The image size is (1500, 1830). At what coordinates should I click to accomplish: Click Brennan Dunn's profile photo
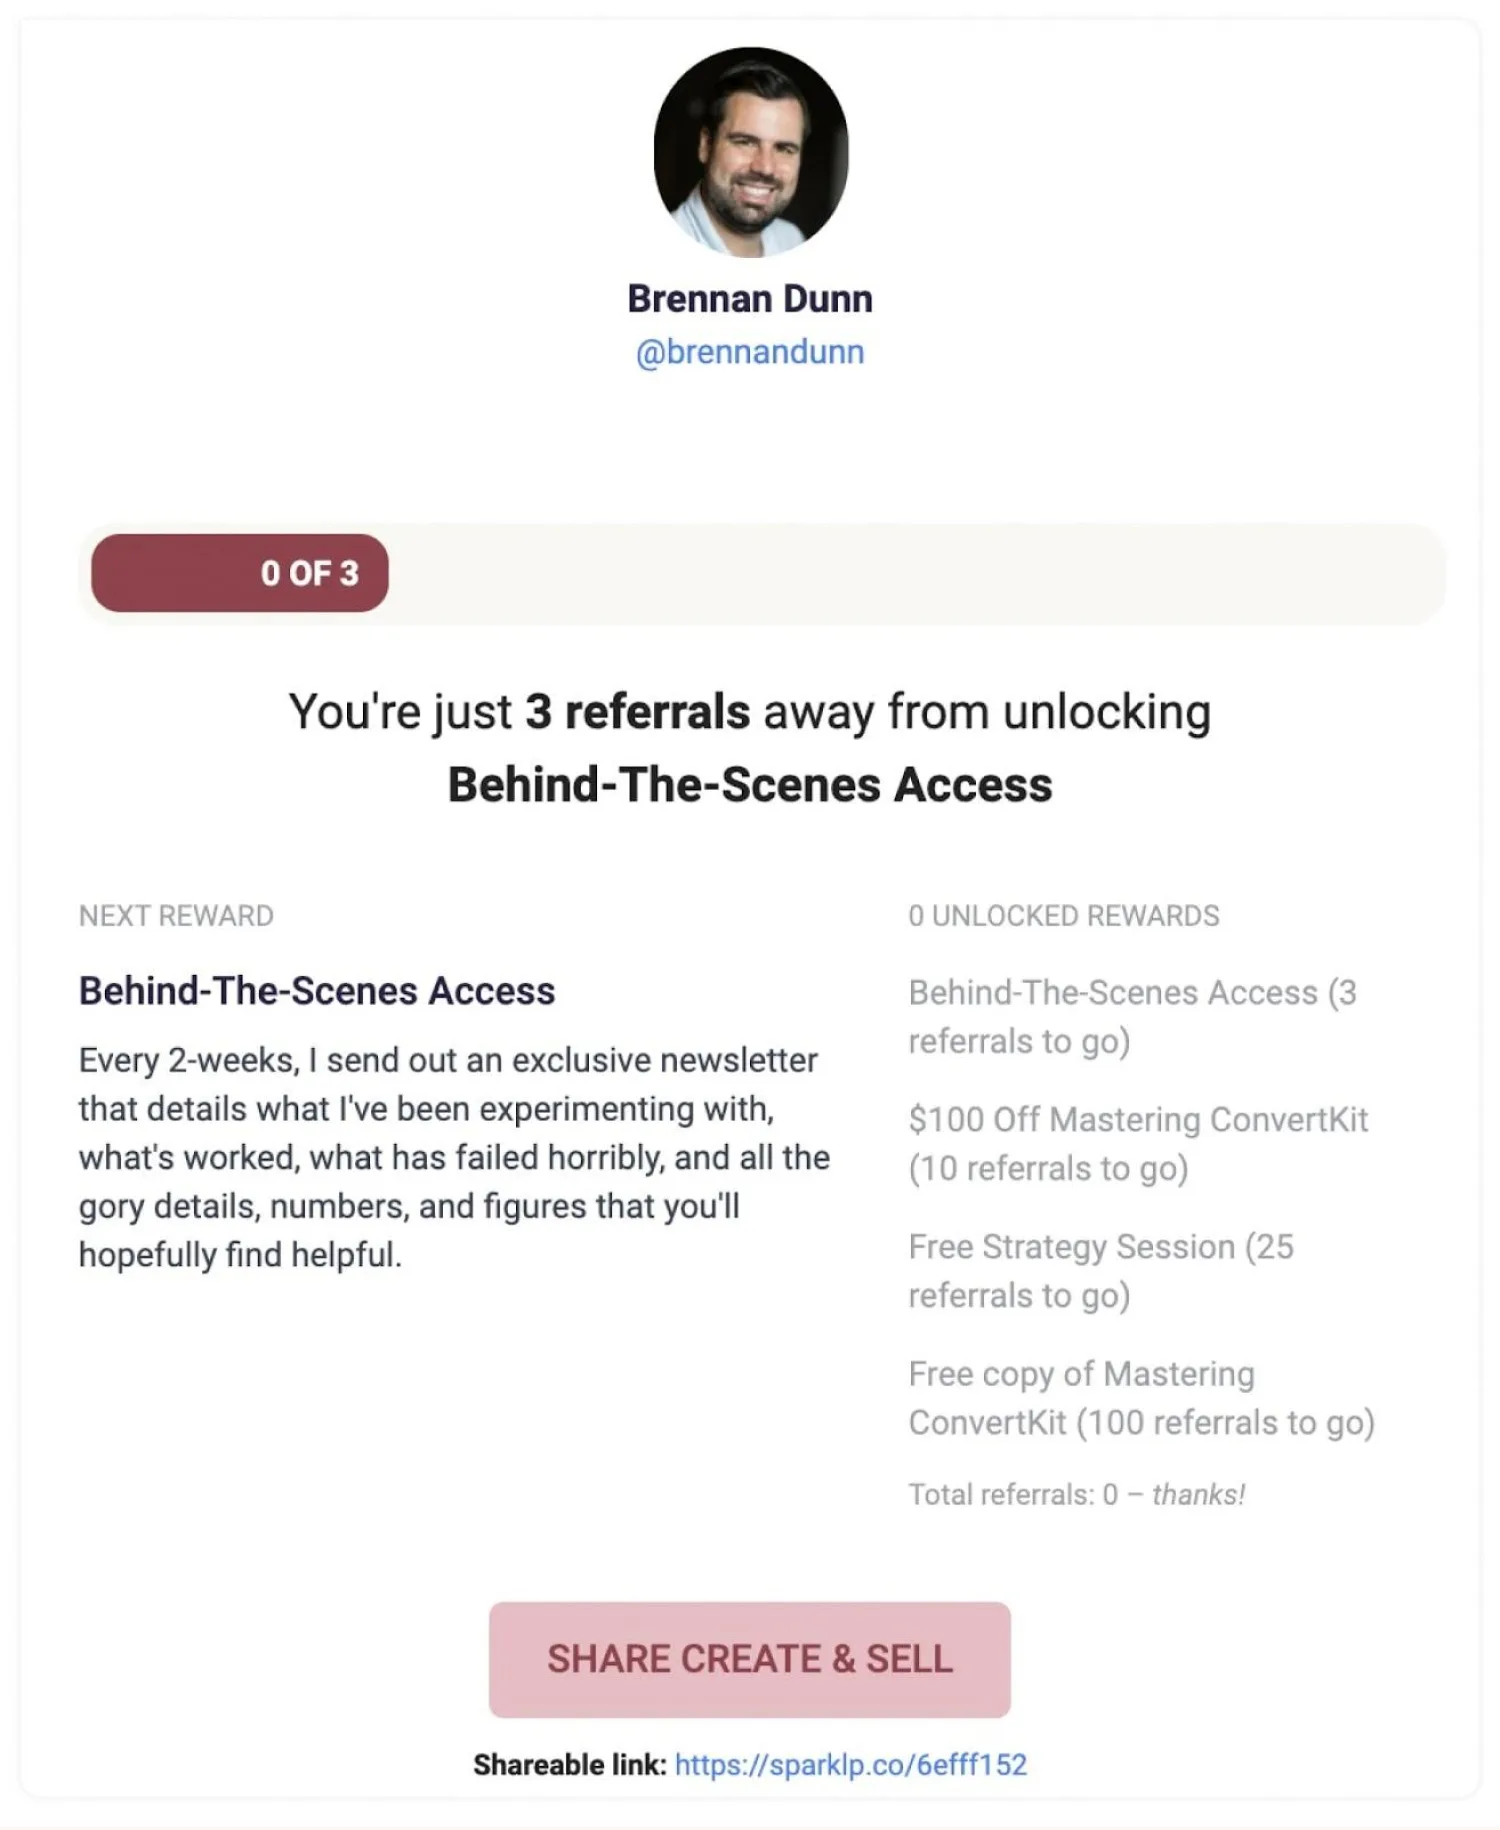(x=750, y=151)
